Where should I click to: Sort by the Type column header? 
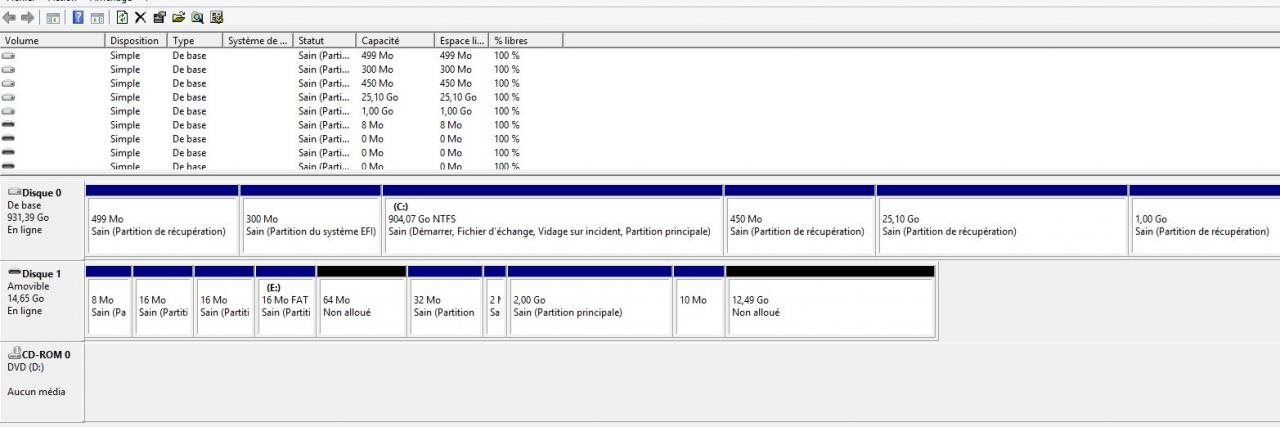195,41
